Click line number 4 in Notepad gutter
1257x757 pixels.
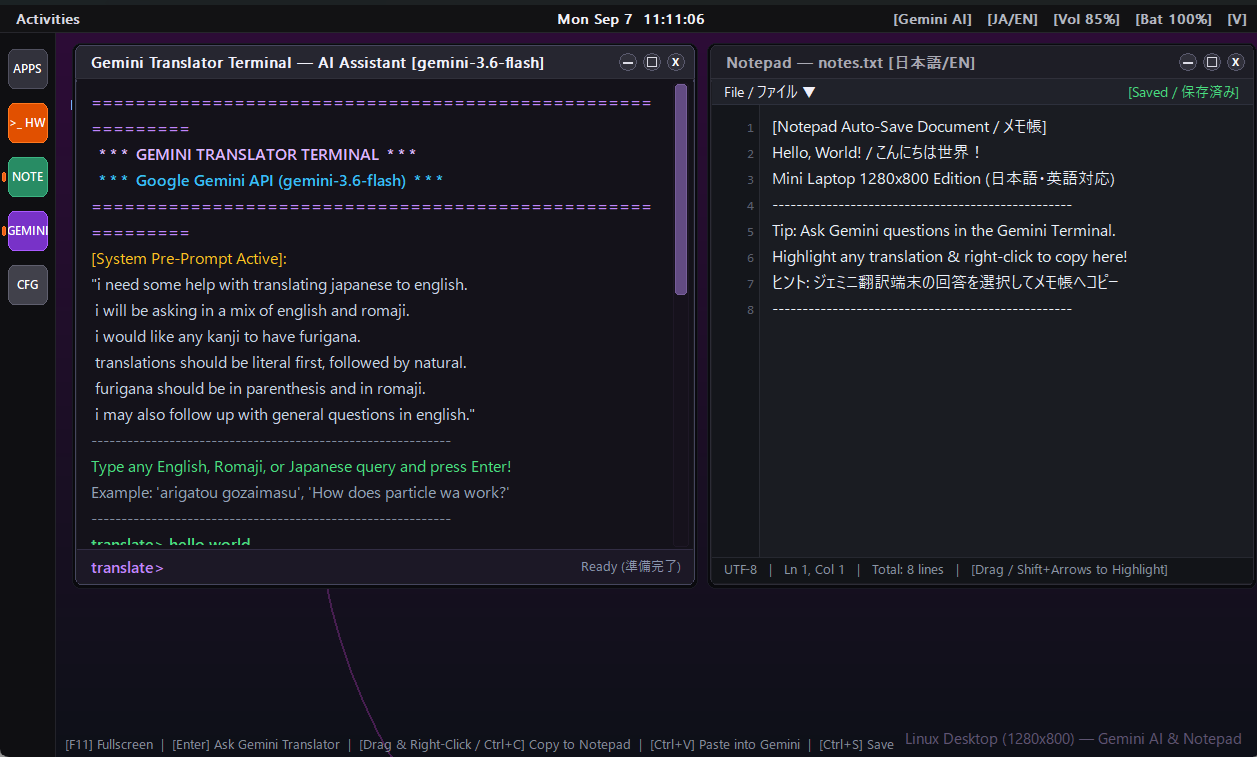coord(750,206)
